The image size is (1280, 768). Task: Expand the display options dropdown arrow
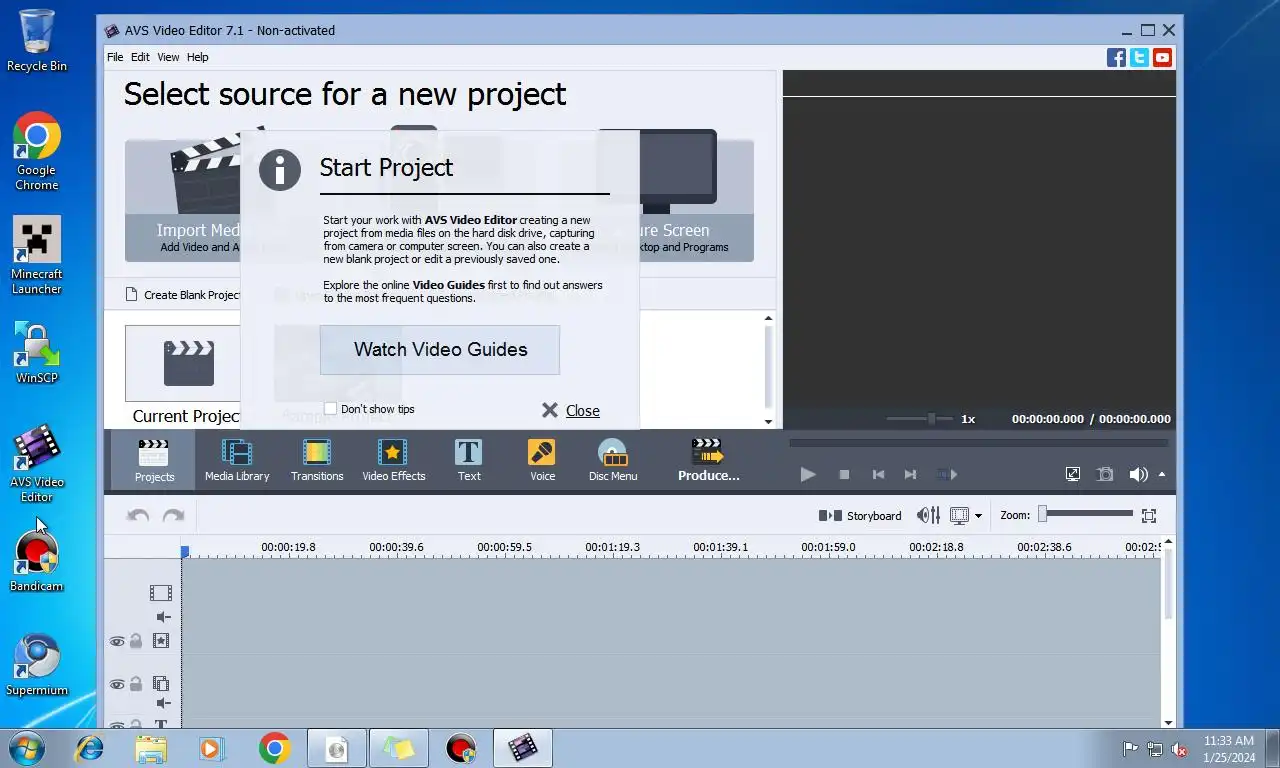point(978,516)
